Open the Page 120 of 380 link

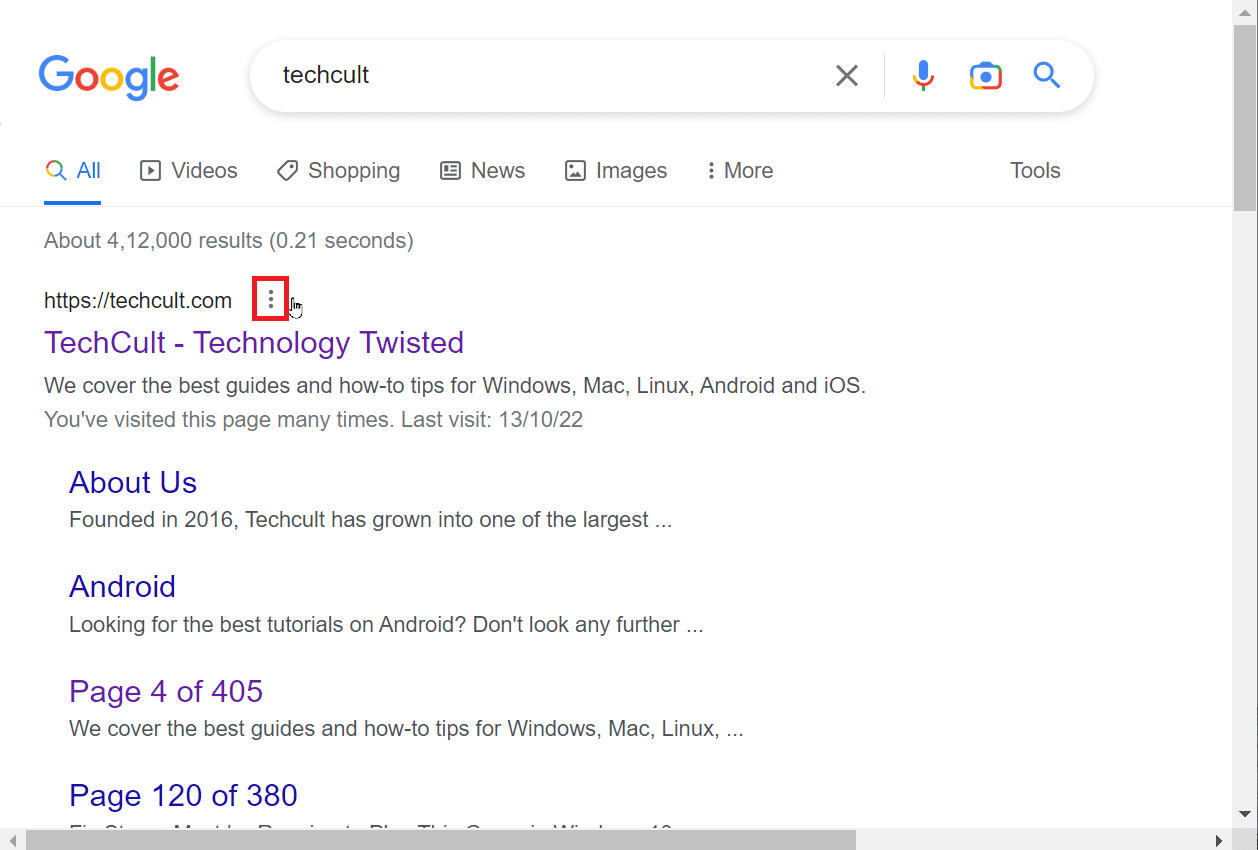(x=183, y=795)
